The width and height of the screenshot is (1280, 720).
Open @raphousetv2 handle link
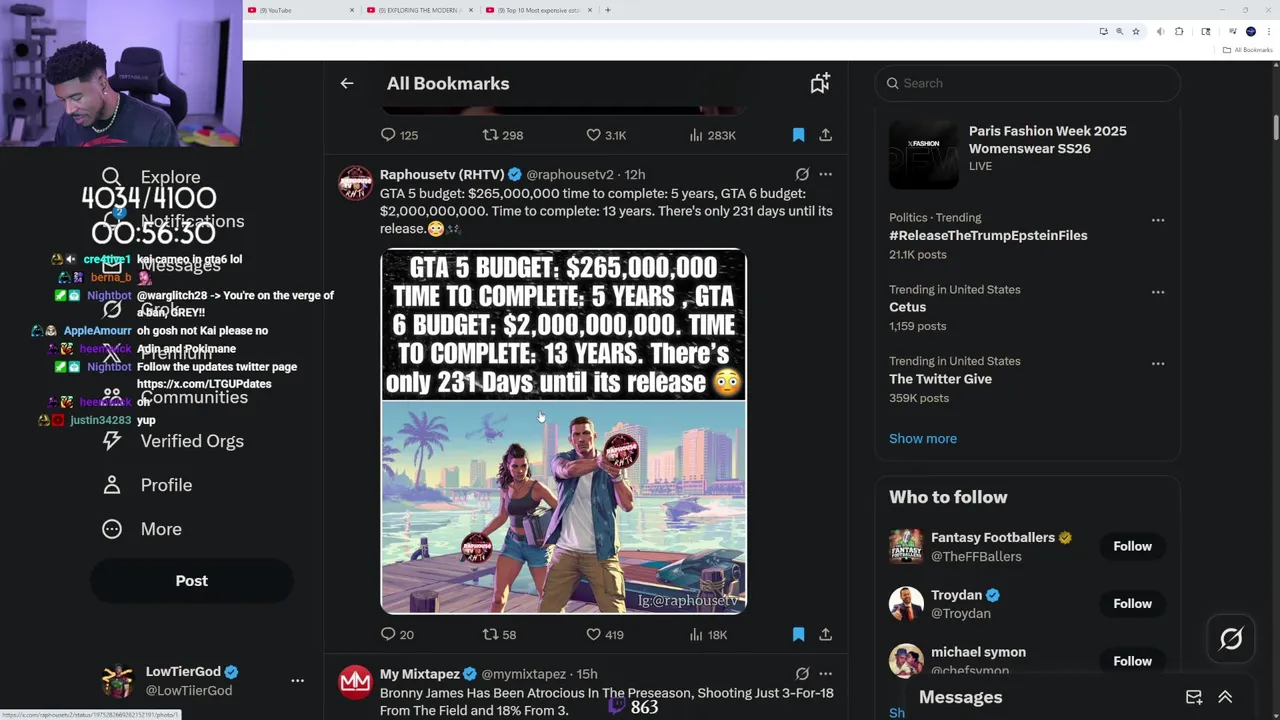pos(570,175)
